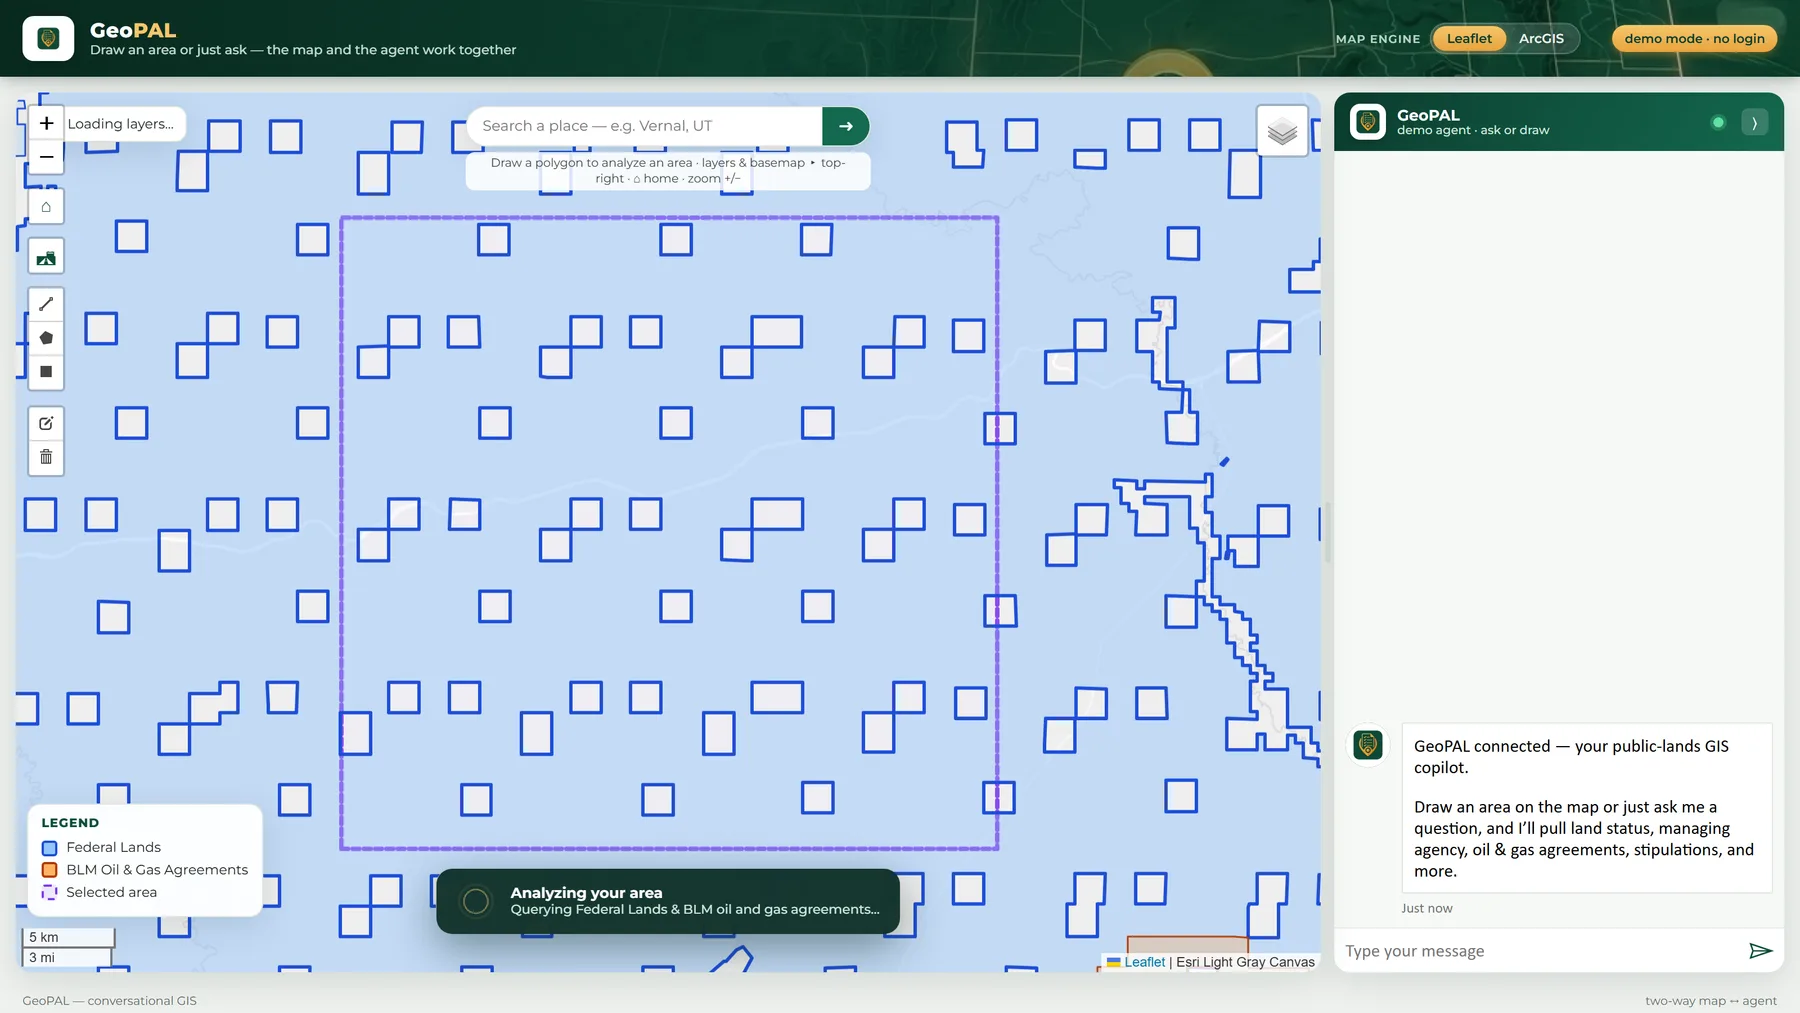Open the layers control stack icon
The width and height of the screenshot is (1800, 1013).
coord(1282,131)
